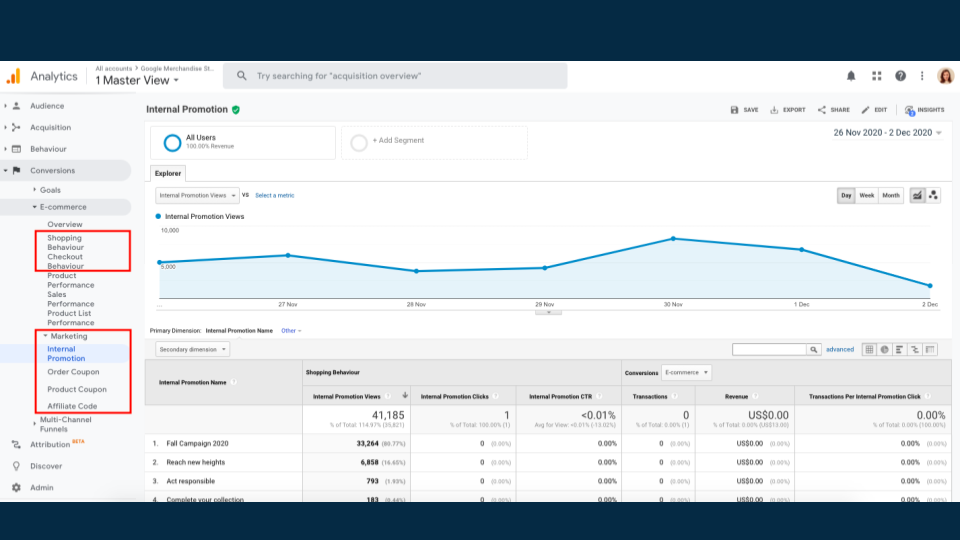The image size is (960, 540).
Task: Select the Percentage pie view icon
Action: (x=884, y=350)
